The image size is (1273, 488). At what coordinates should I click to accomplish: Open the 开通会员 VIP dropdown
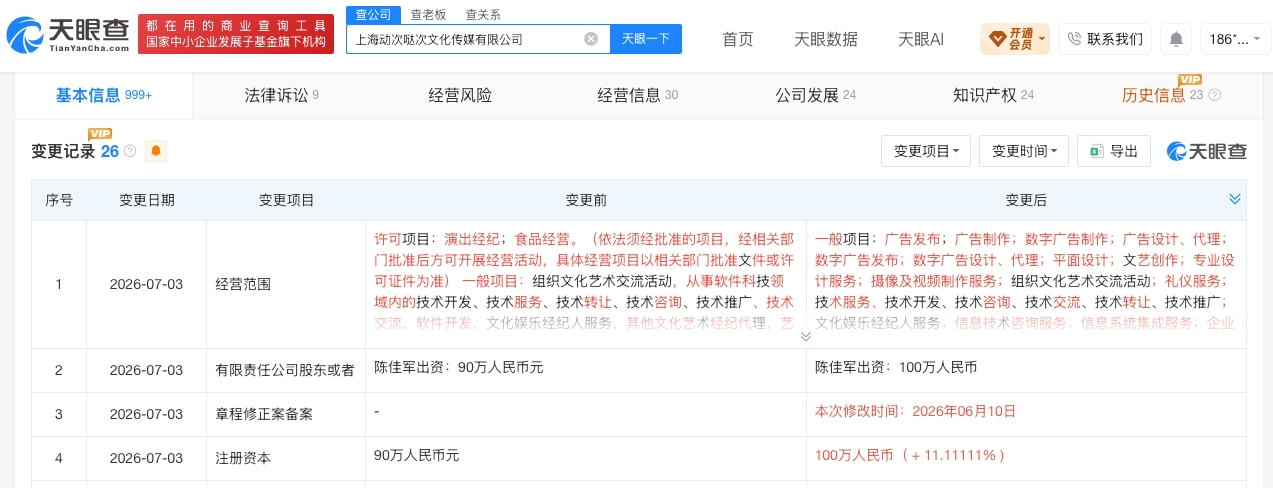(1015, 39)
